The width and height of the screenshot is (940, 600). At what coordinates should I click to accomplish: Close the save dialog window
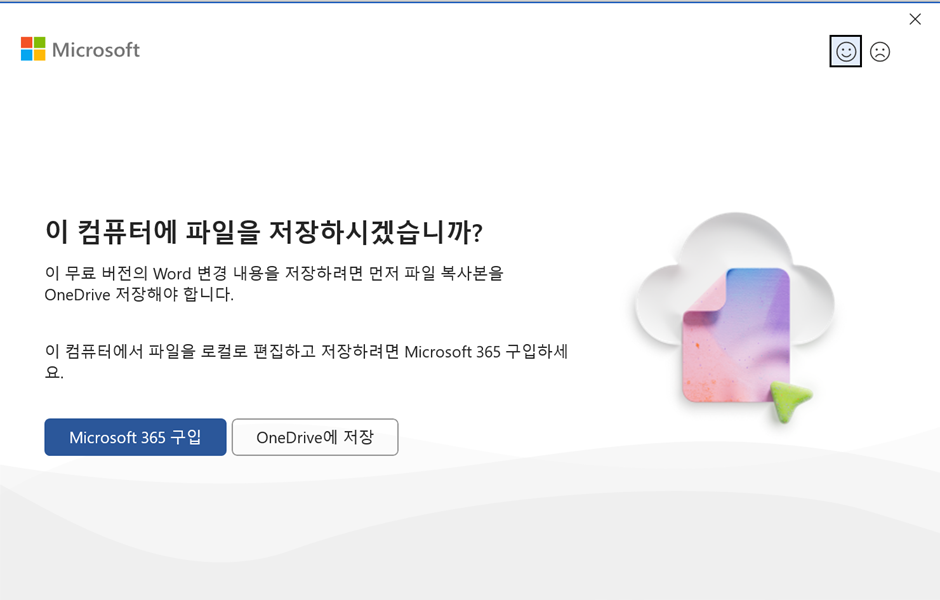coord(915,19)
